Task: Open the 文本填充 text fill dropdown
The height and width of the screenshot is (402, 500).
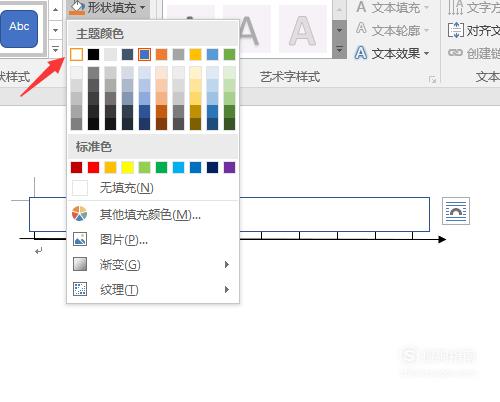Action: 392,7
